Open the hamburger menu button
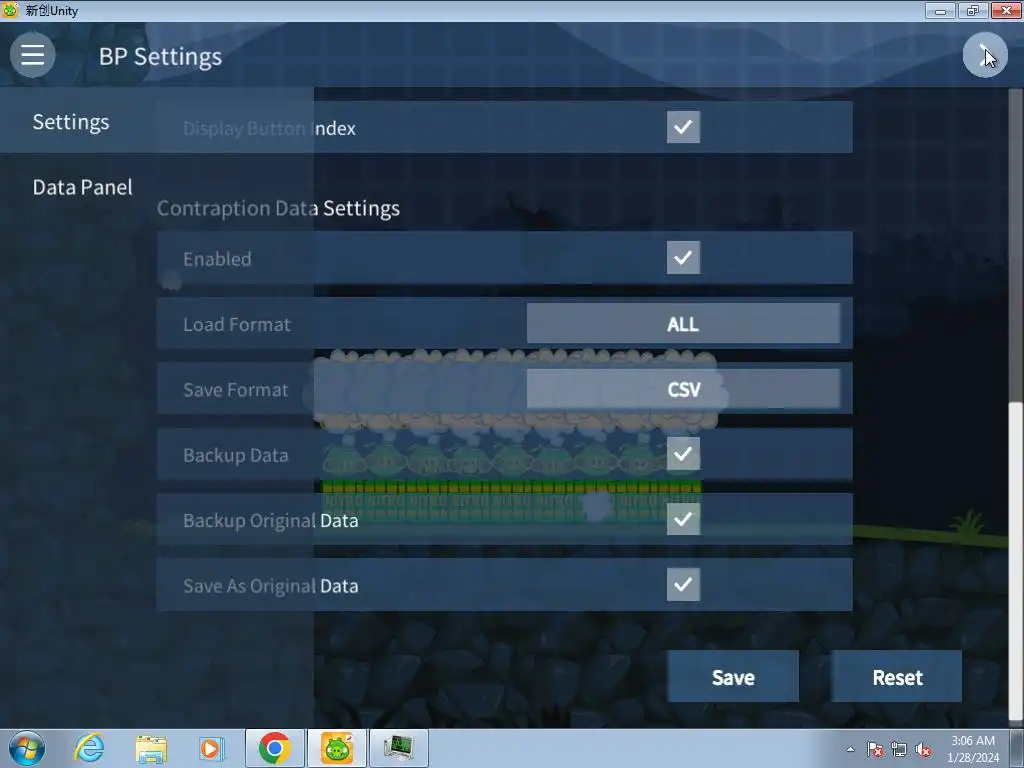 pyautogui.click(x=32, y=55)
